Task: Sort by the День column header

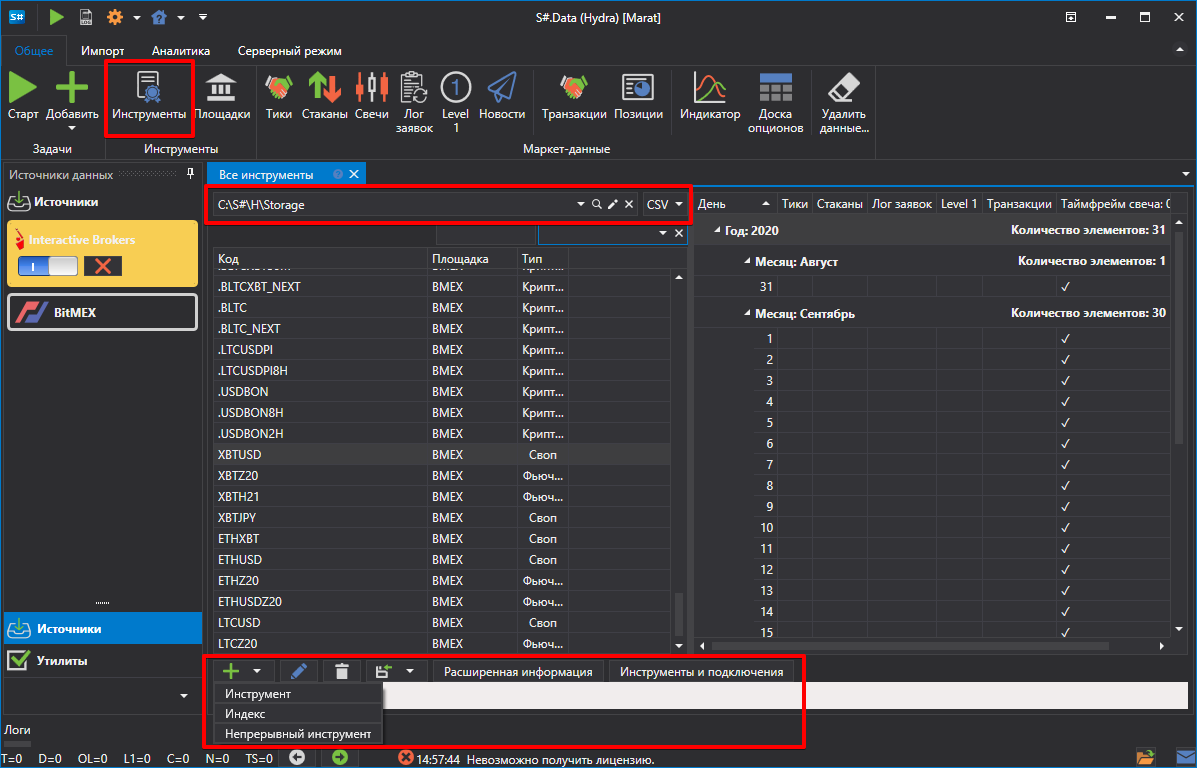Action: point(734,204)
